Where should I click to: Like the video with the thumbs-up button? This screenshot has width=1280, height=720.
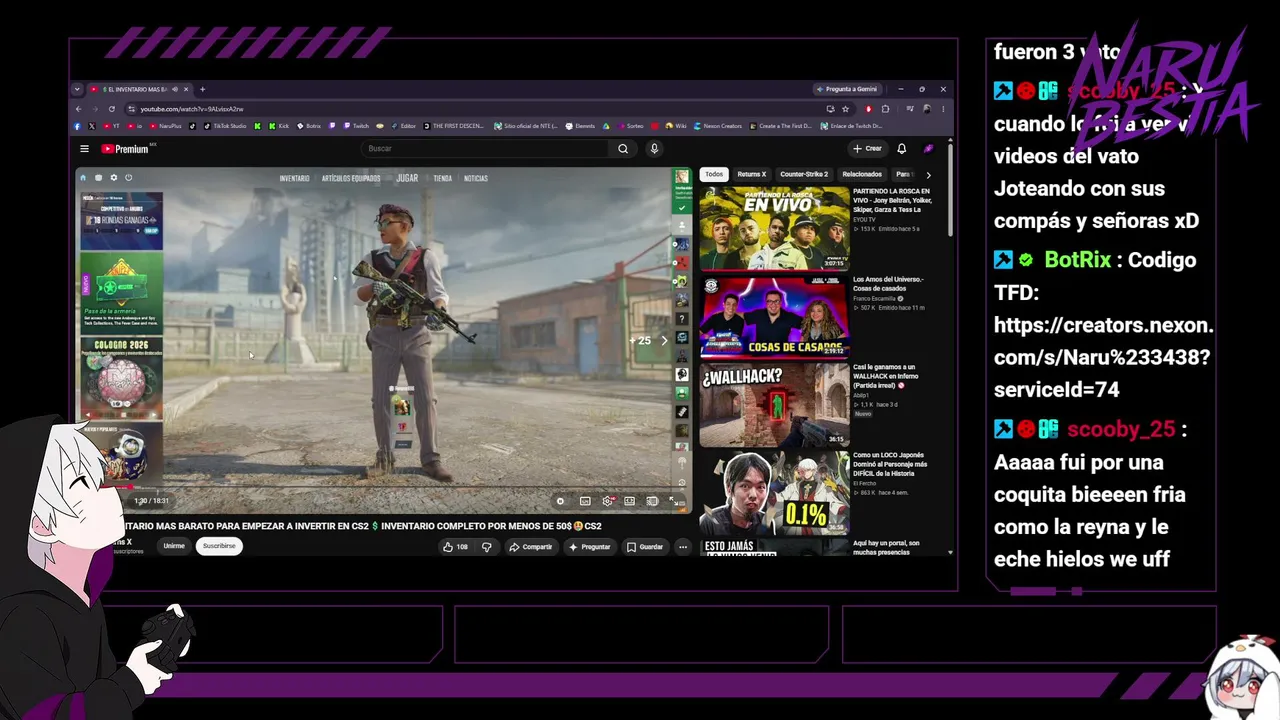455,547
